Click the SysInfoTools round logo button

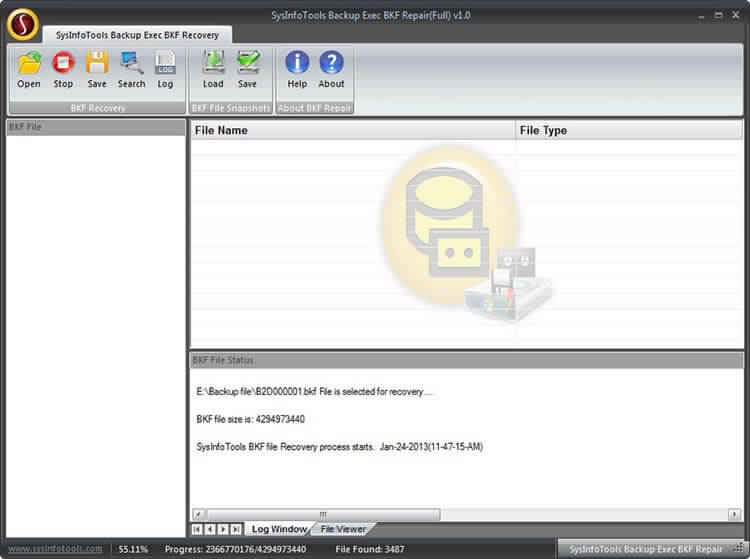tap(23, 24)
